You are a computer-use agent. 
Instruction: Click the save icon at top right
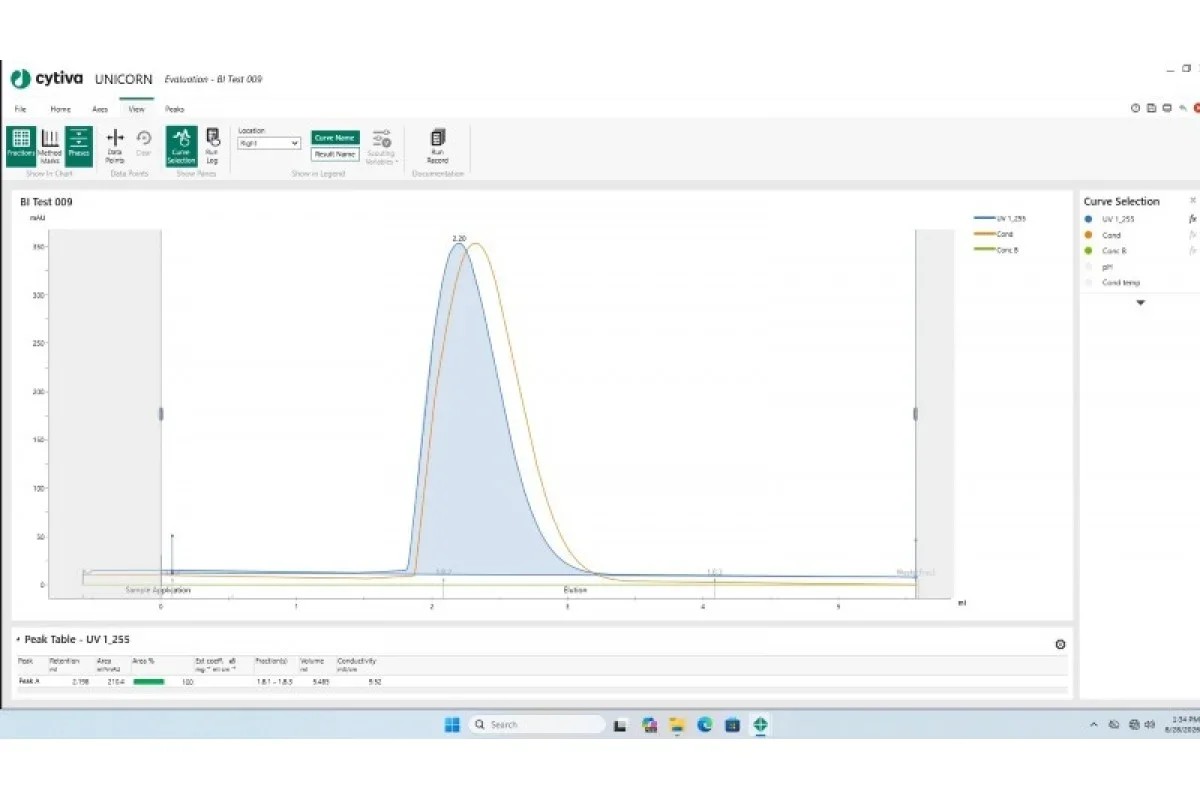tap(1152, 108)
